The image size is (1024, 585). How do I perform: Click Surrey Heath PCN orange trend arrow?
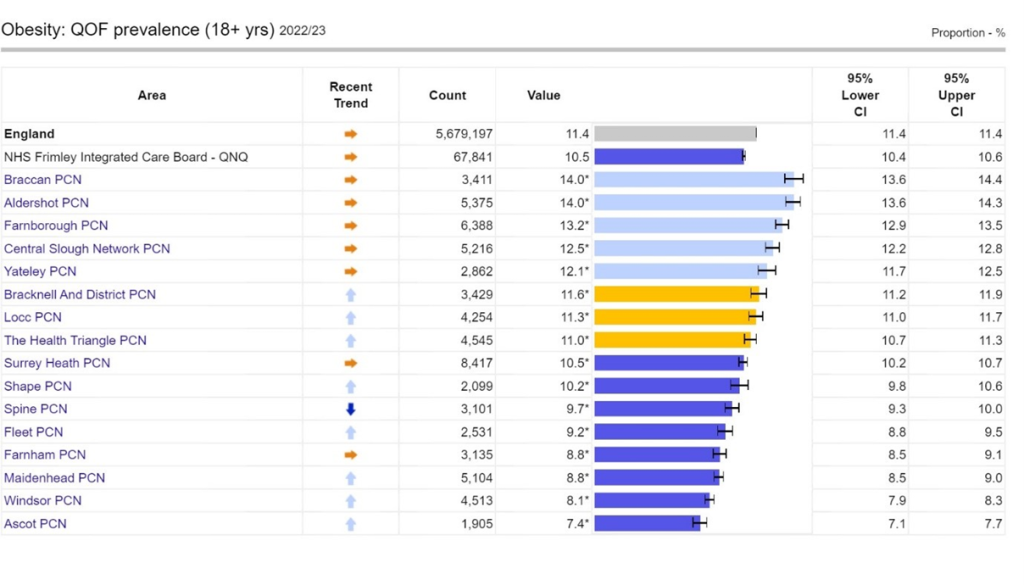pos(351,363)
